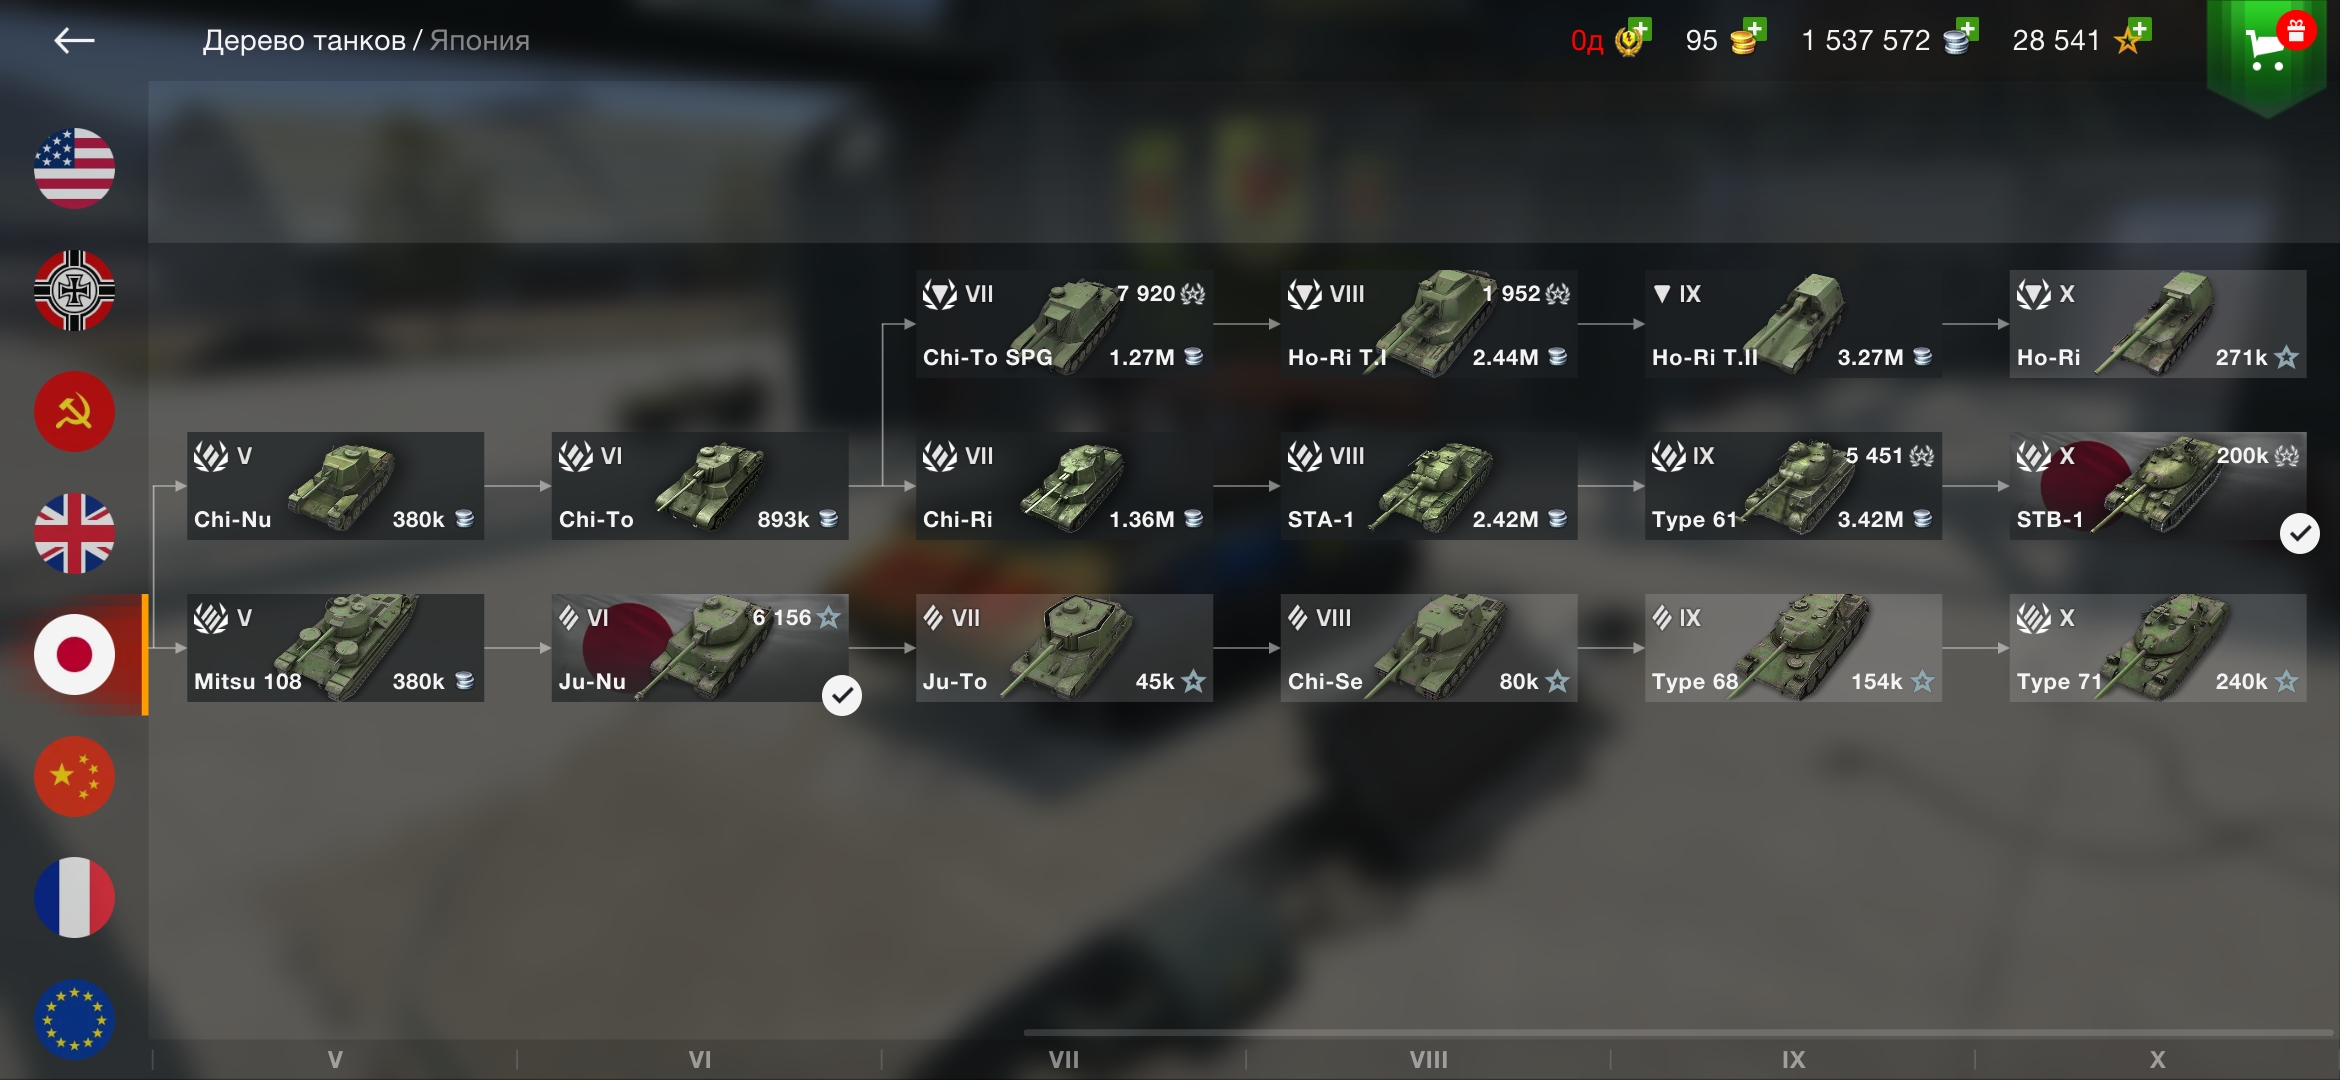The width and height of the screenshot is (2340, 1080).
Task: Click the back arrow to leave tank tree
Action: (74, 41)
